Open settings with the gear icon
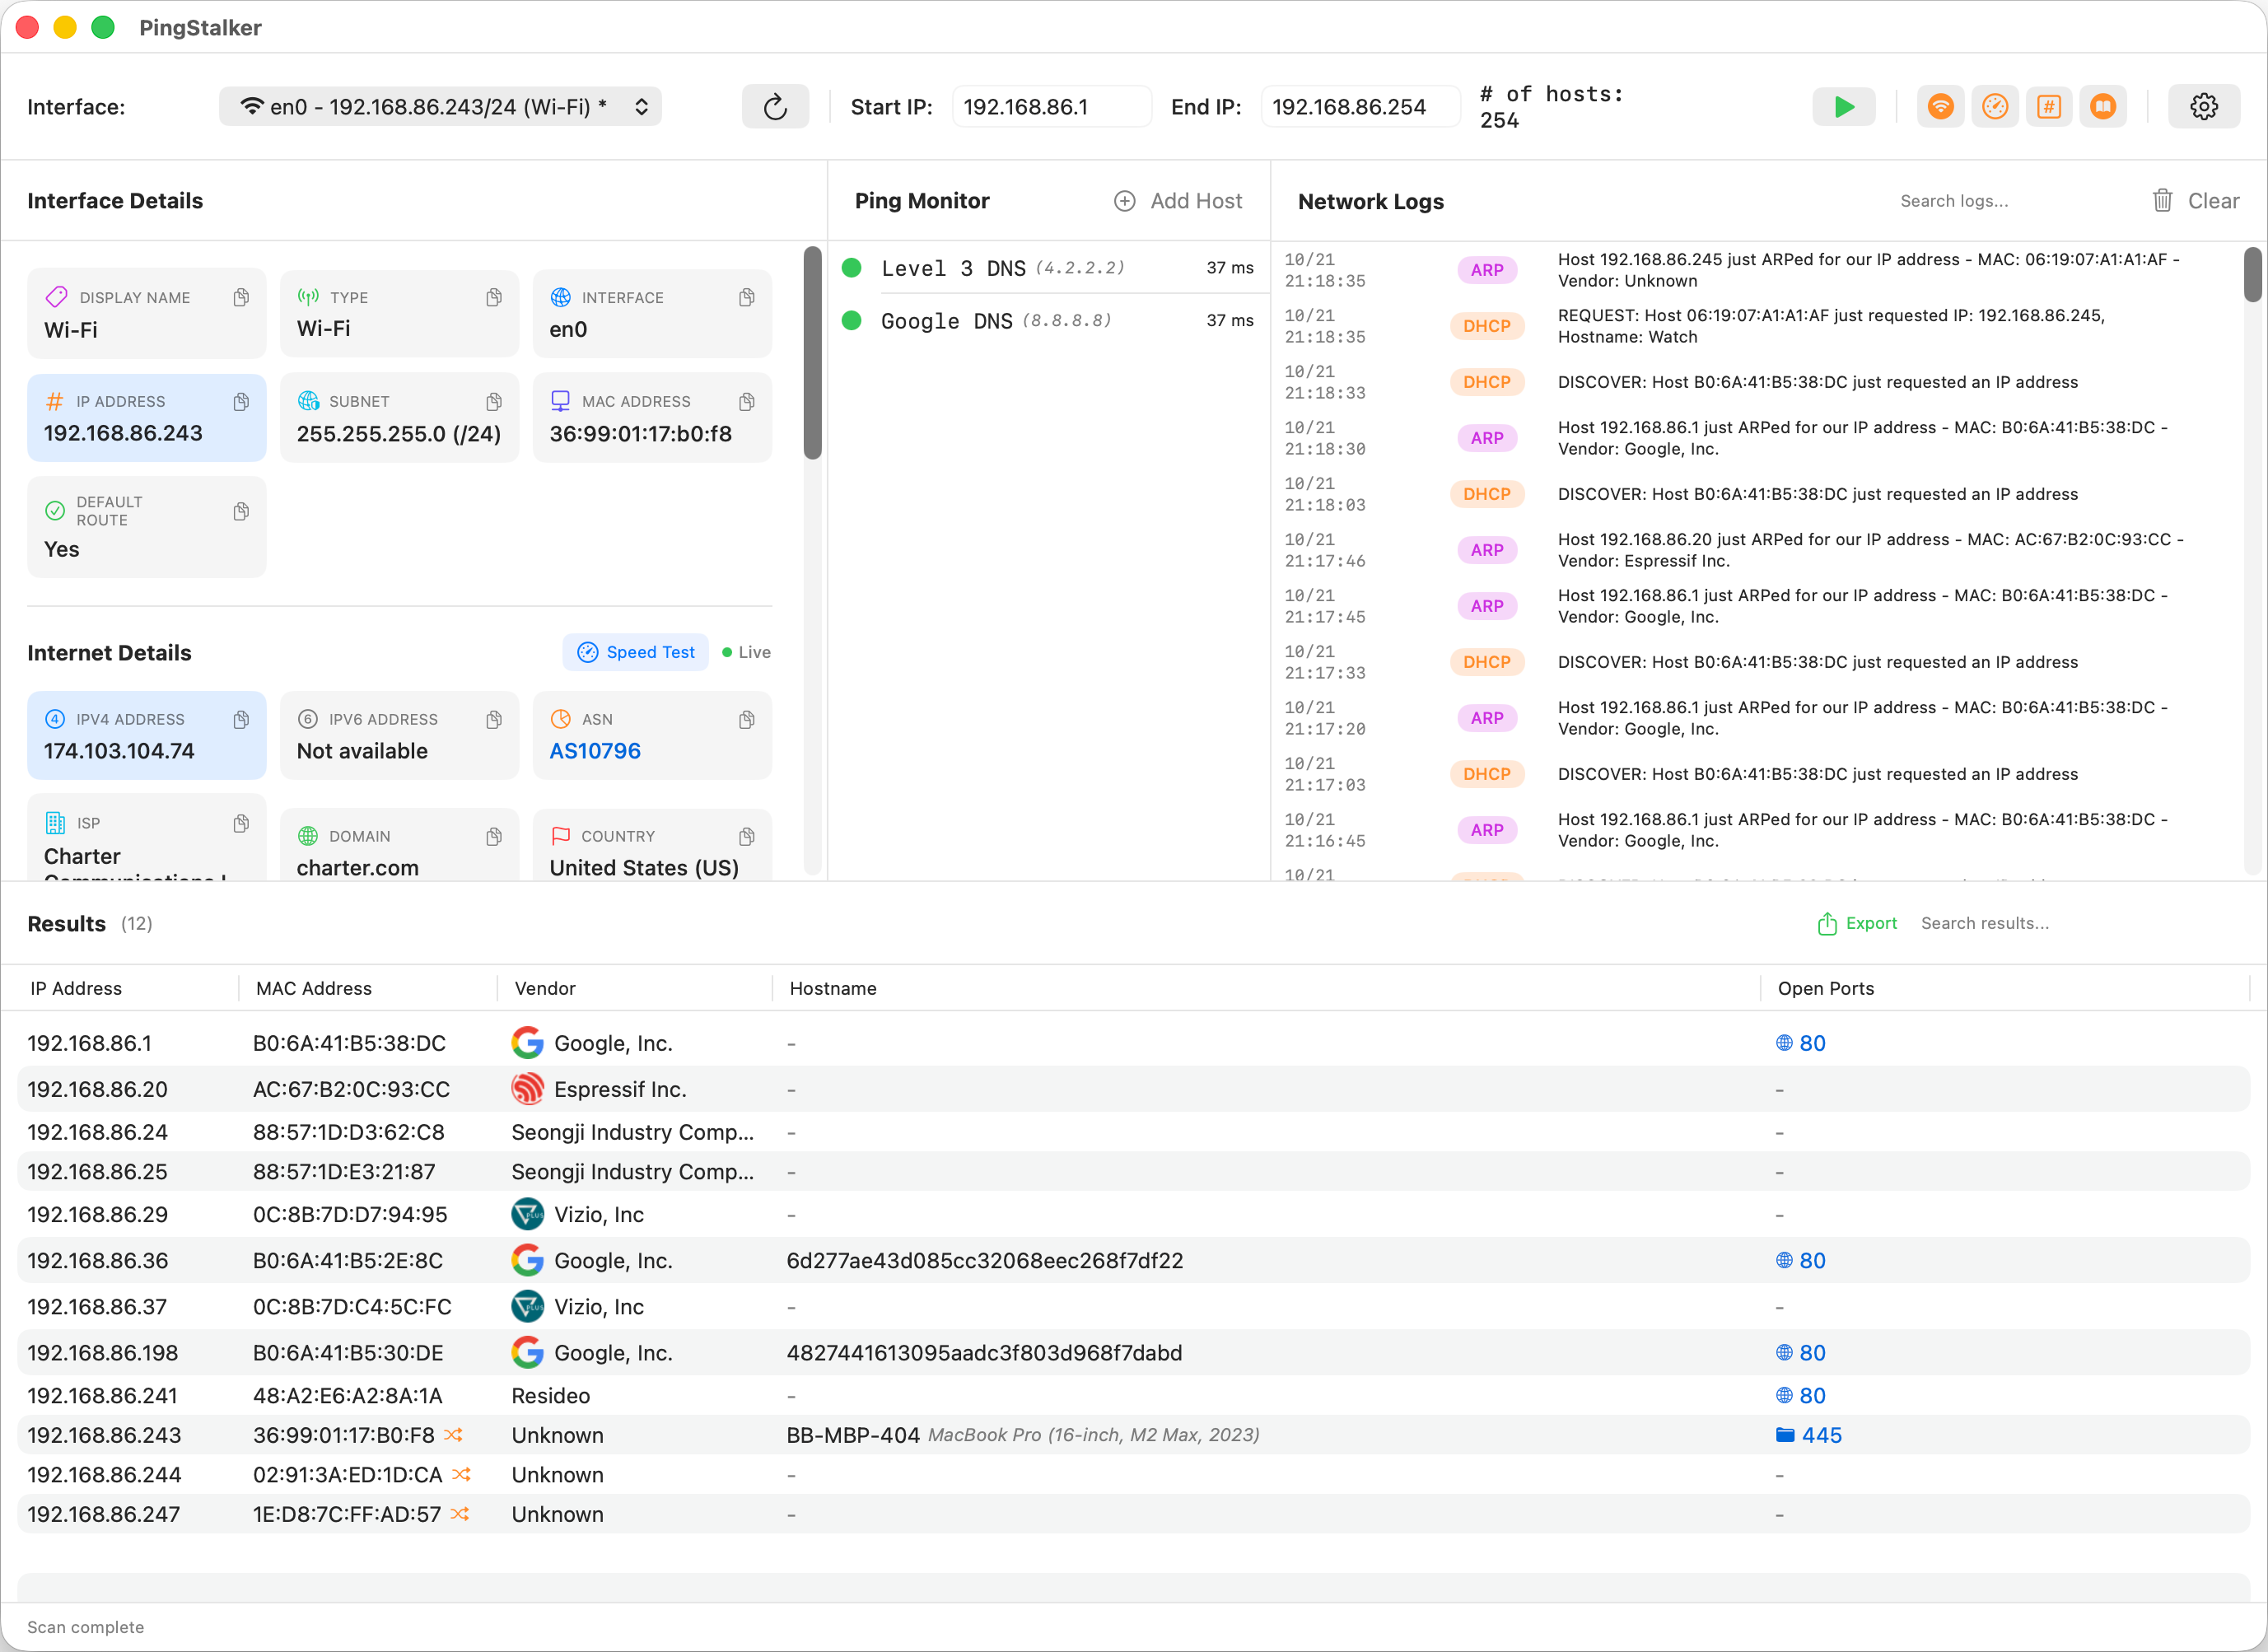This screenshot has width=2268, height=1652. 2203,107
